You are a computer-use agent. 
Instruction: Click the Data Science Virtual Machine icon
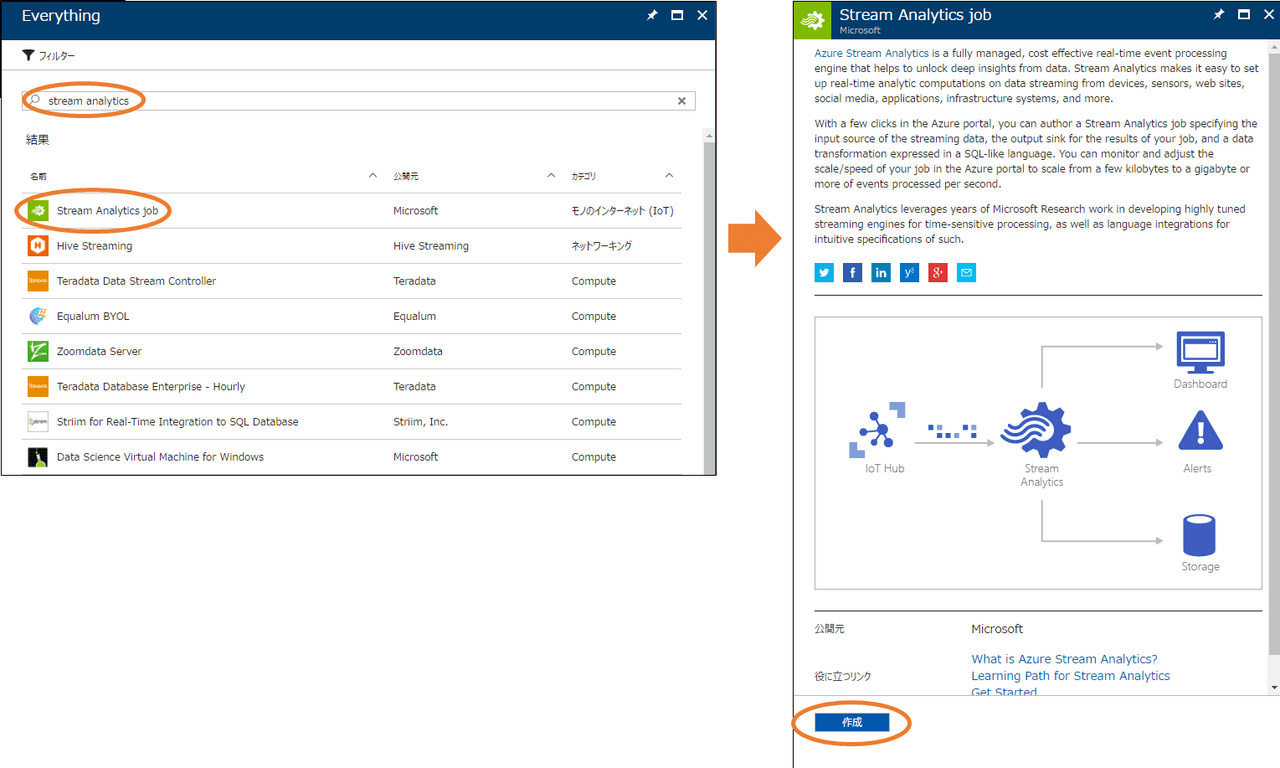[38, 457]
